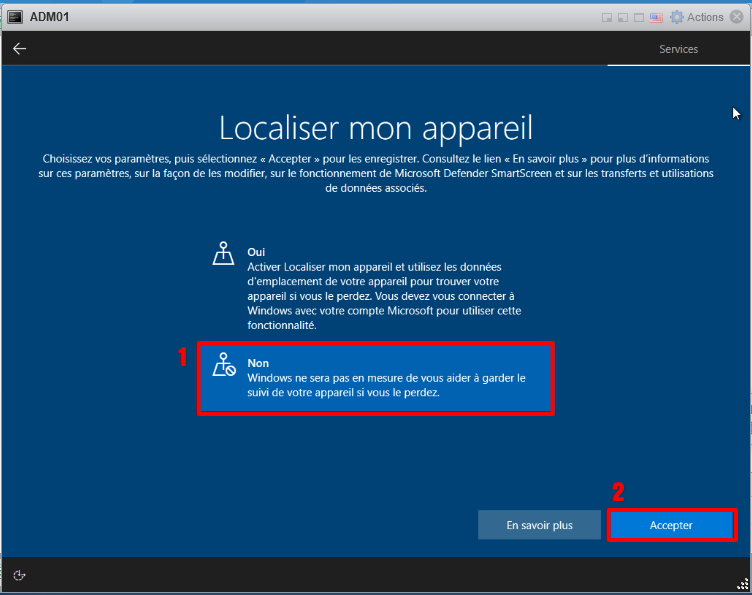The width and height of the screenshot is (752, 595).
Task: Click the Actions gear icon
Action: coord(677,17)
